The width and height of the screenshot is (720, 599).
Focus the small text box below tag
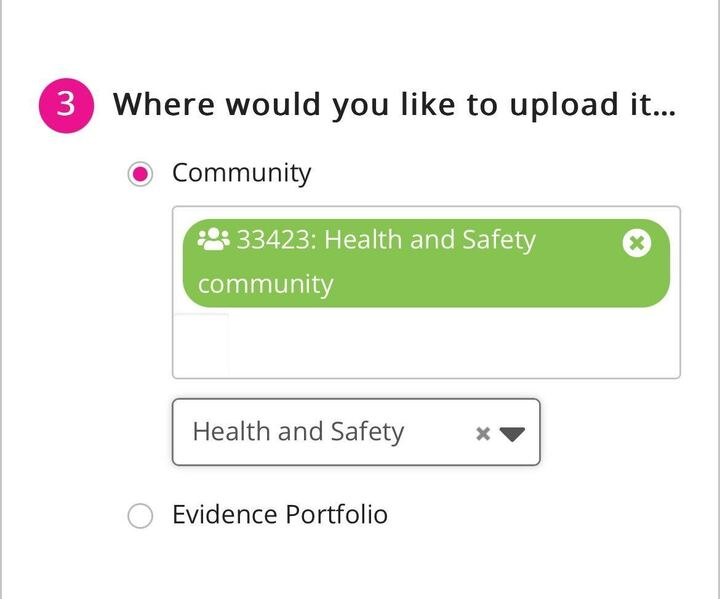click(x=201, y=344)
